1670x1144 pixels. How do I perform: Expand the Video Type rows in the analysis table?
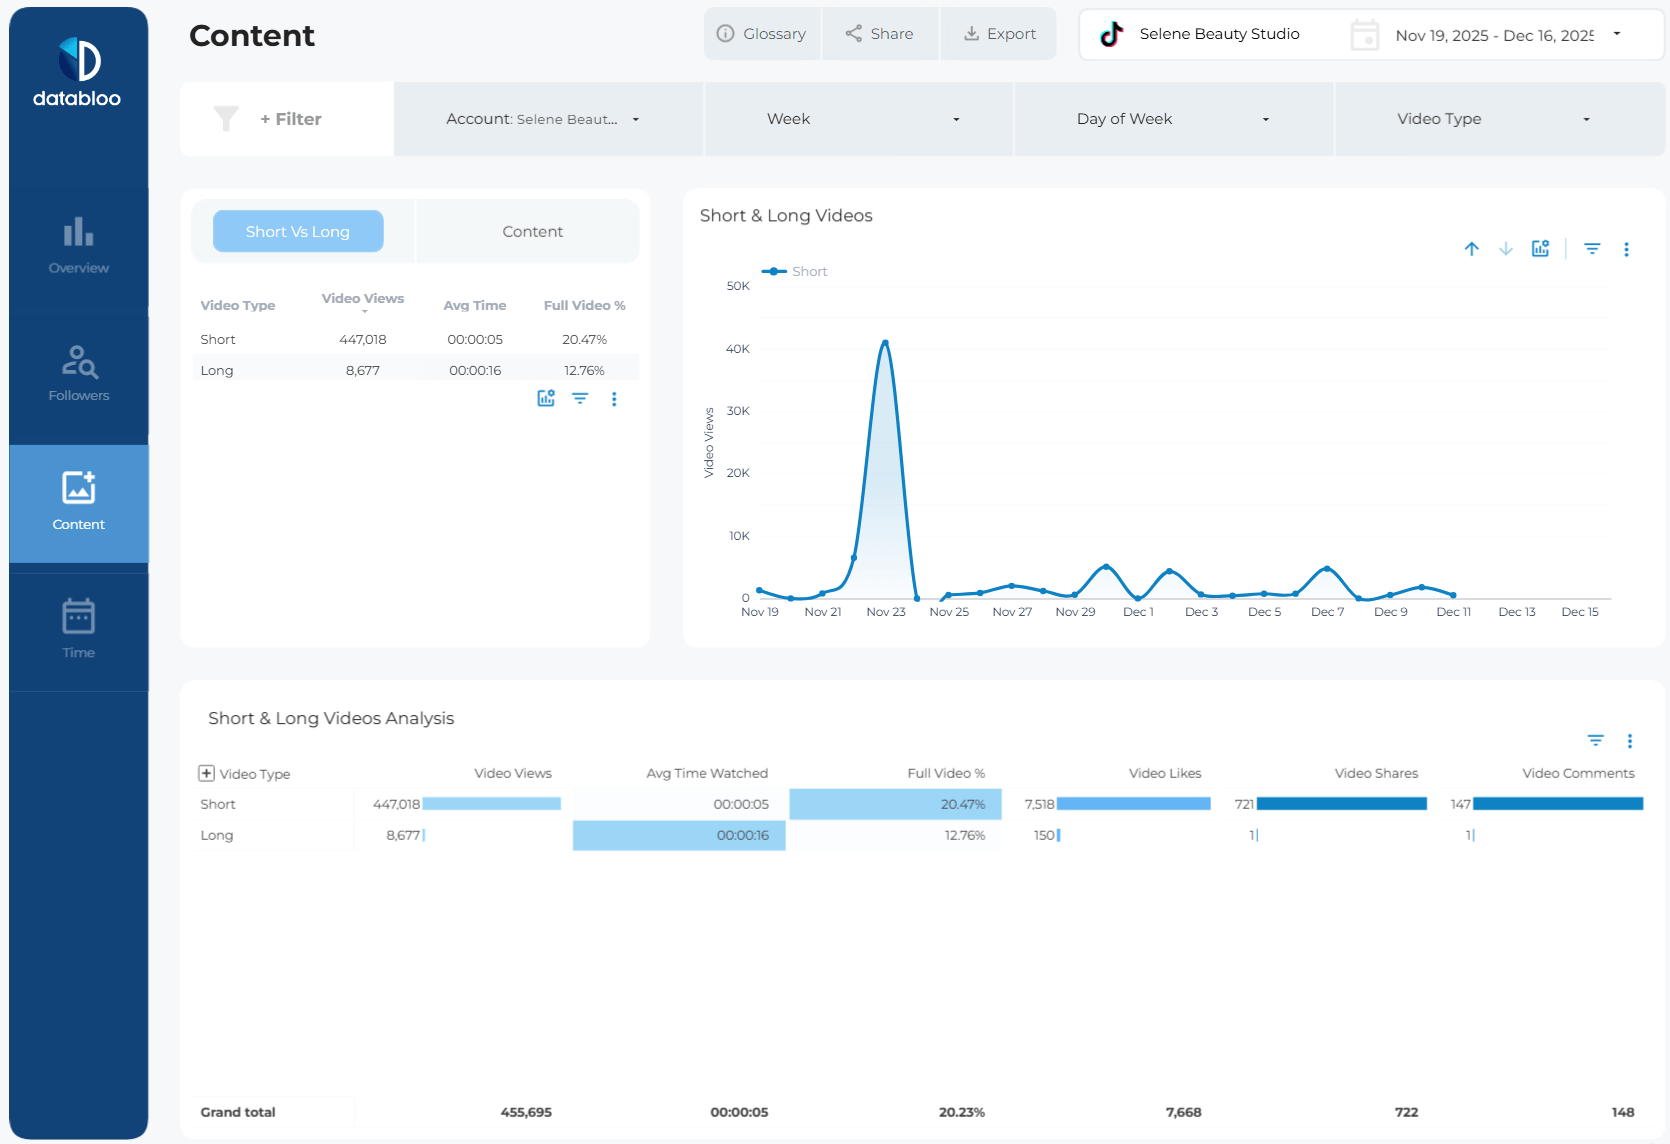click(206, 772)
